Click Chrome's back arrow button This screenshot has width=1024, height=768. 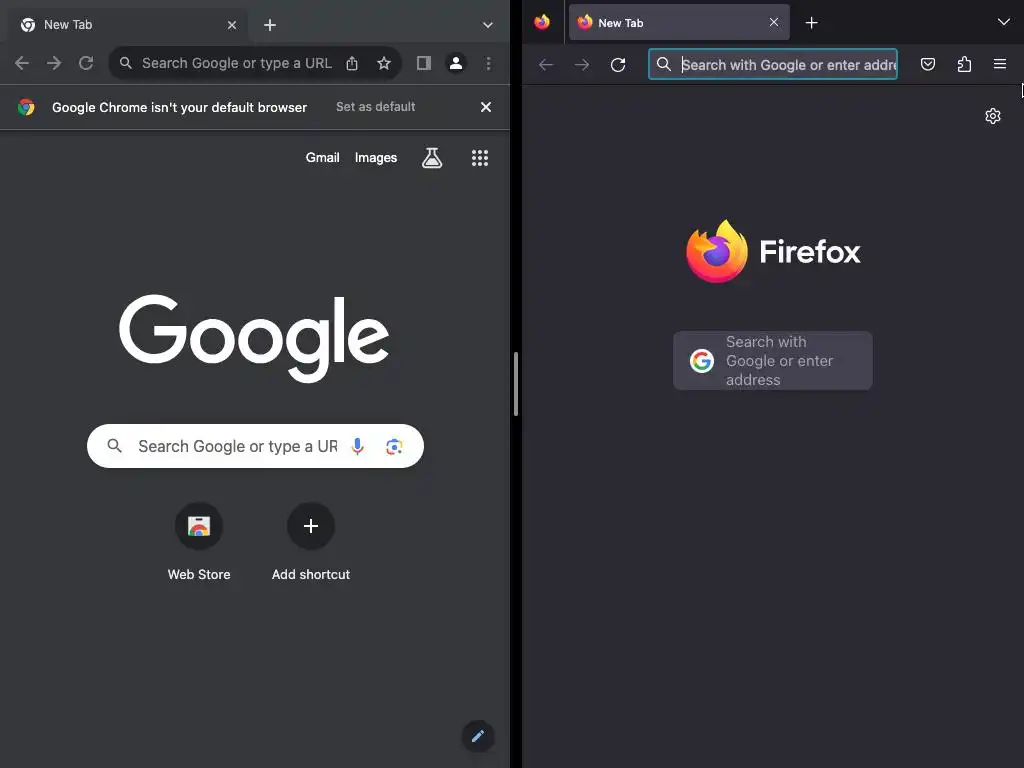point(22,63)
